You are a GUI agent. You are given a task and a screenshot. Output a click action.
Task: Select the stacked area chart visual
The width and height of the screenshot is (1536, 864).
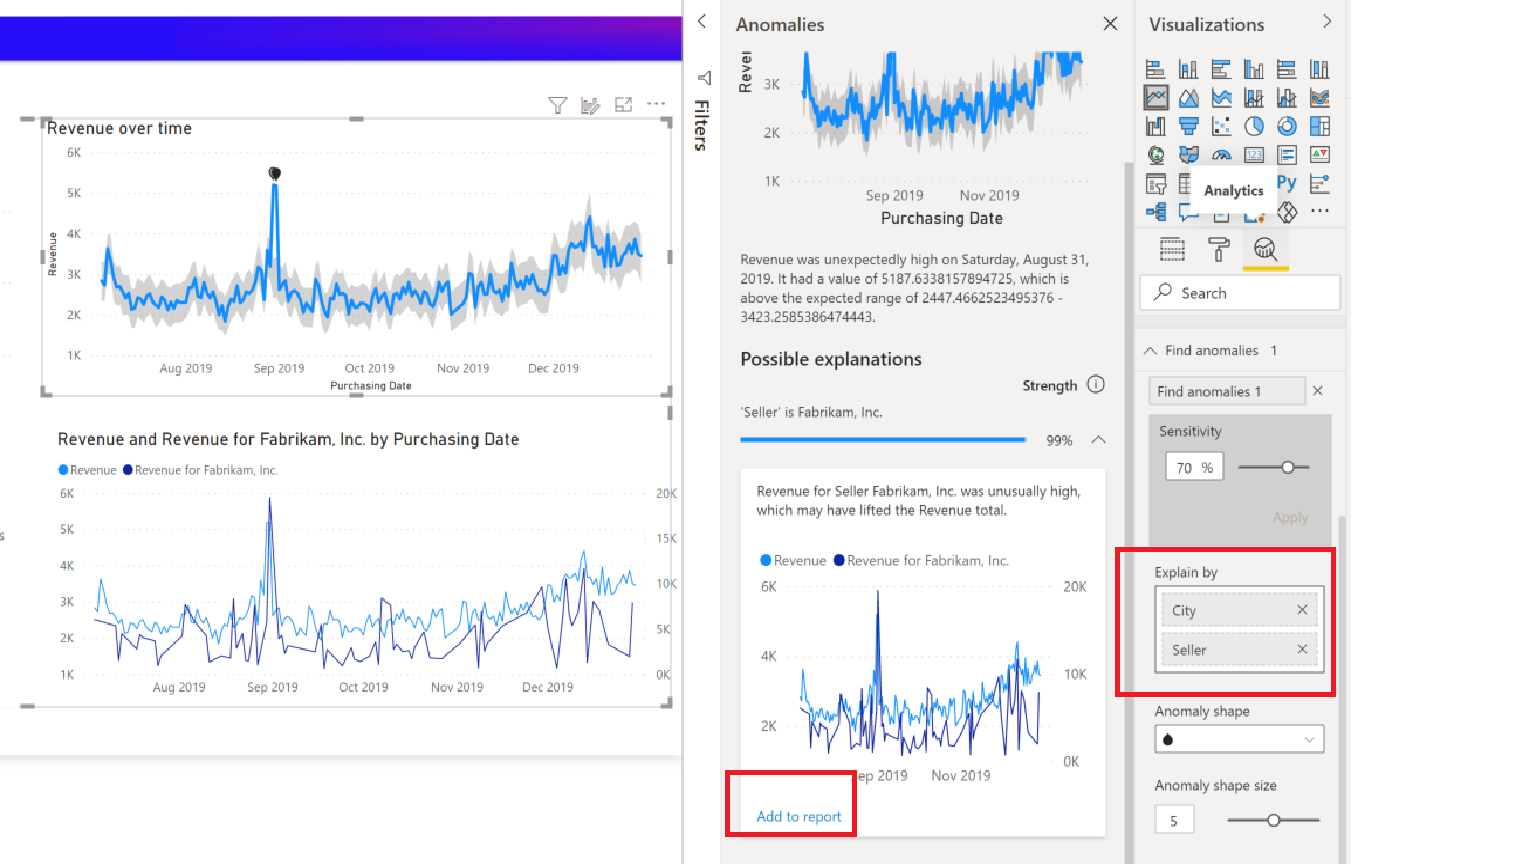tap(1221, 98)
